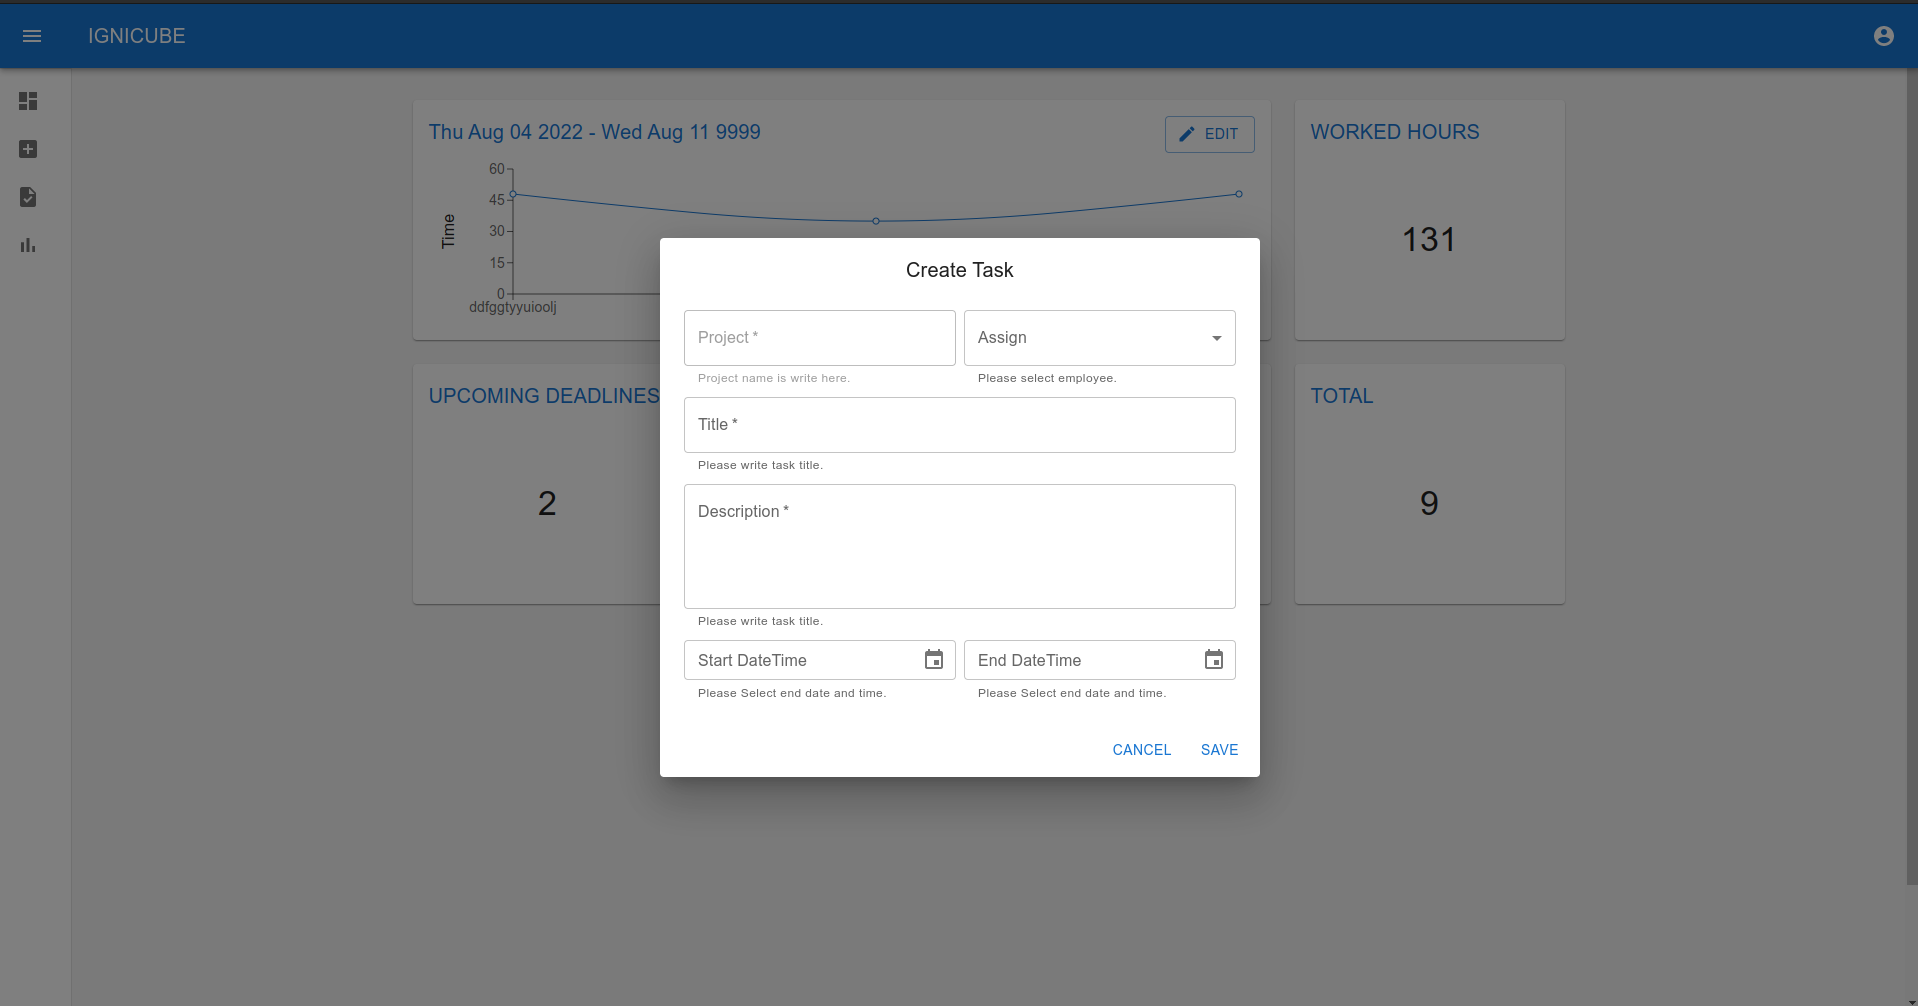Open the dashboard view from the sidebar
Screen dimensions: 1918x1006
click(x=28, y=101)
